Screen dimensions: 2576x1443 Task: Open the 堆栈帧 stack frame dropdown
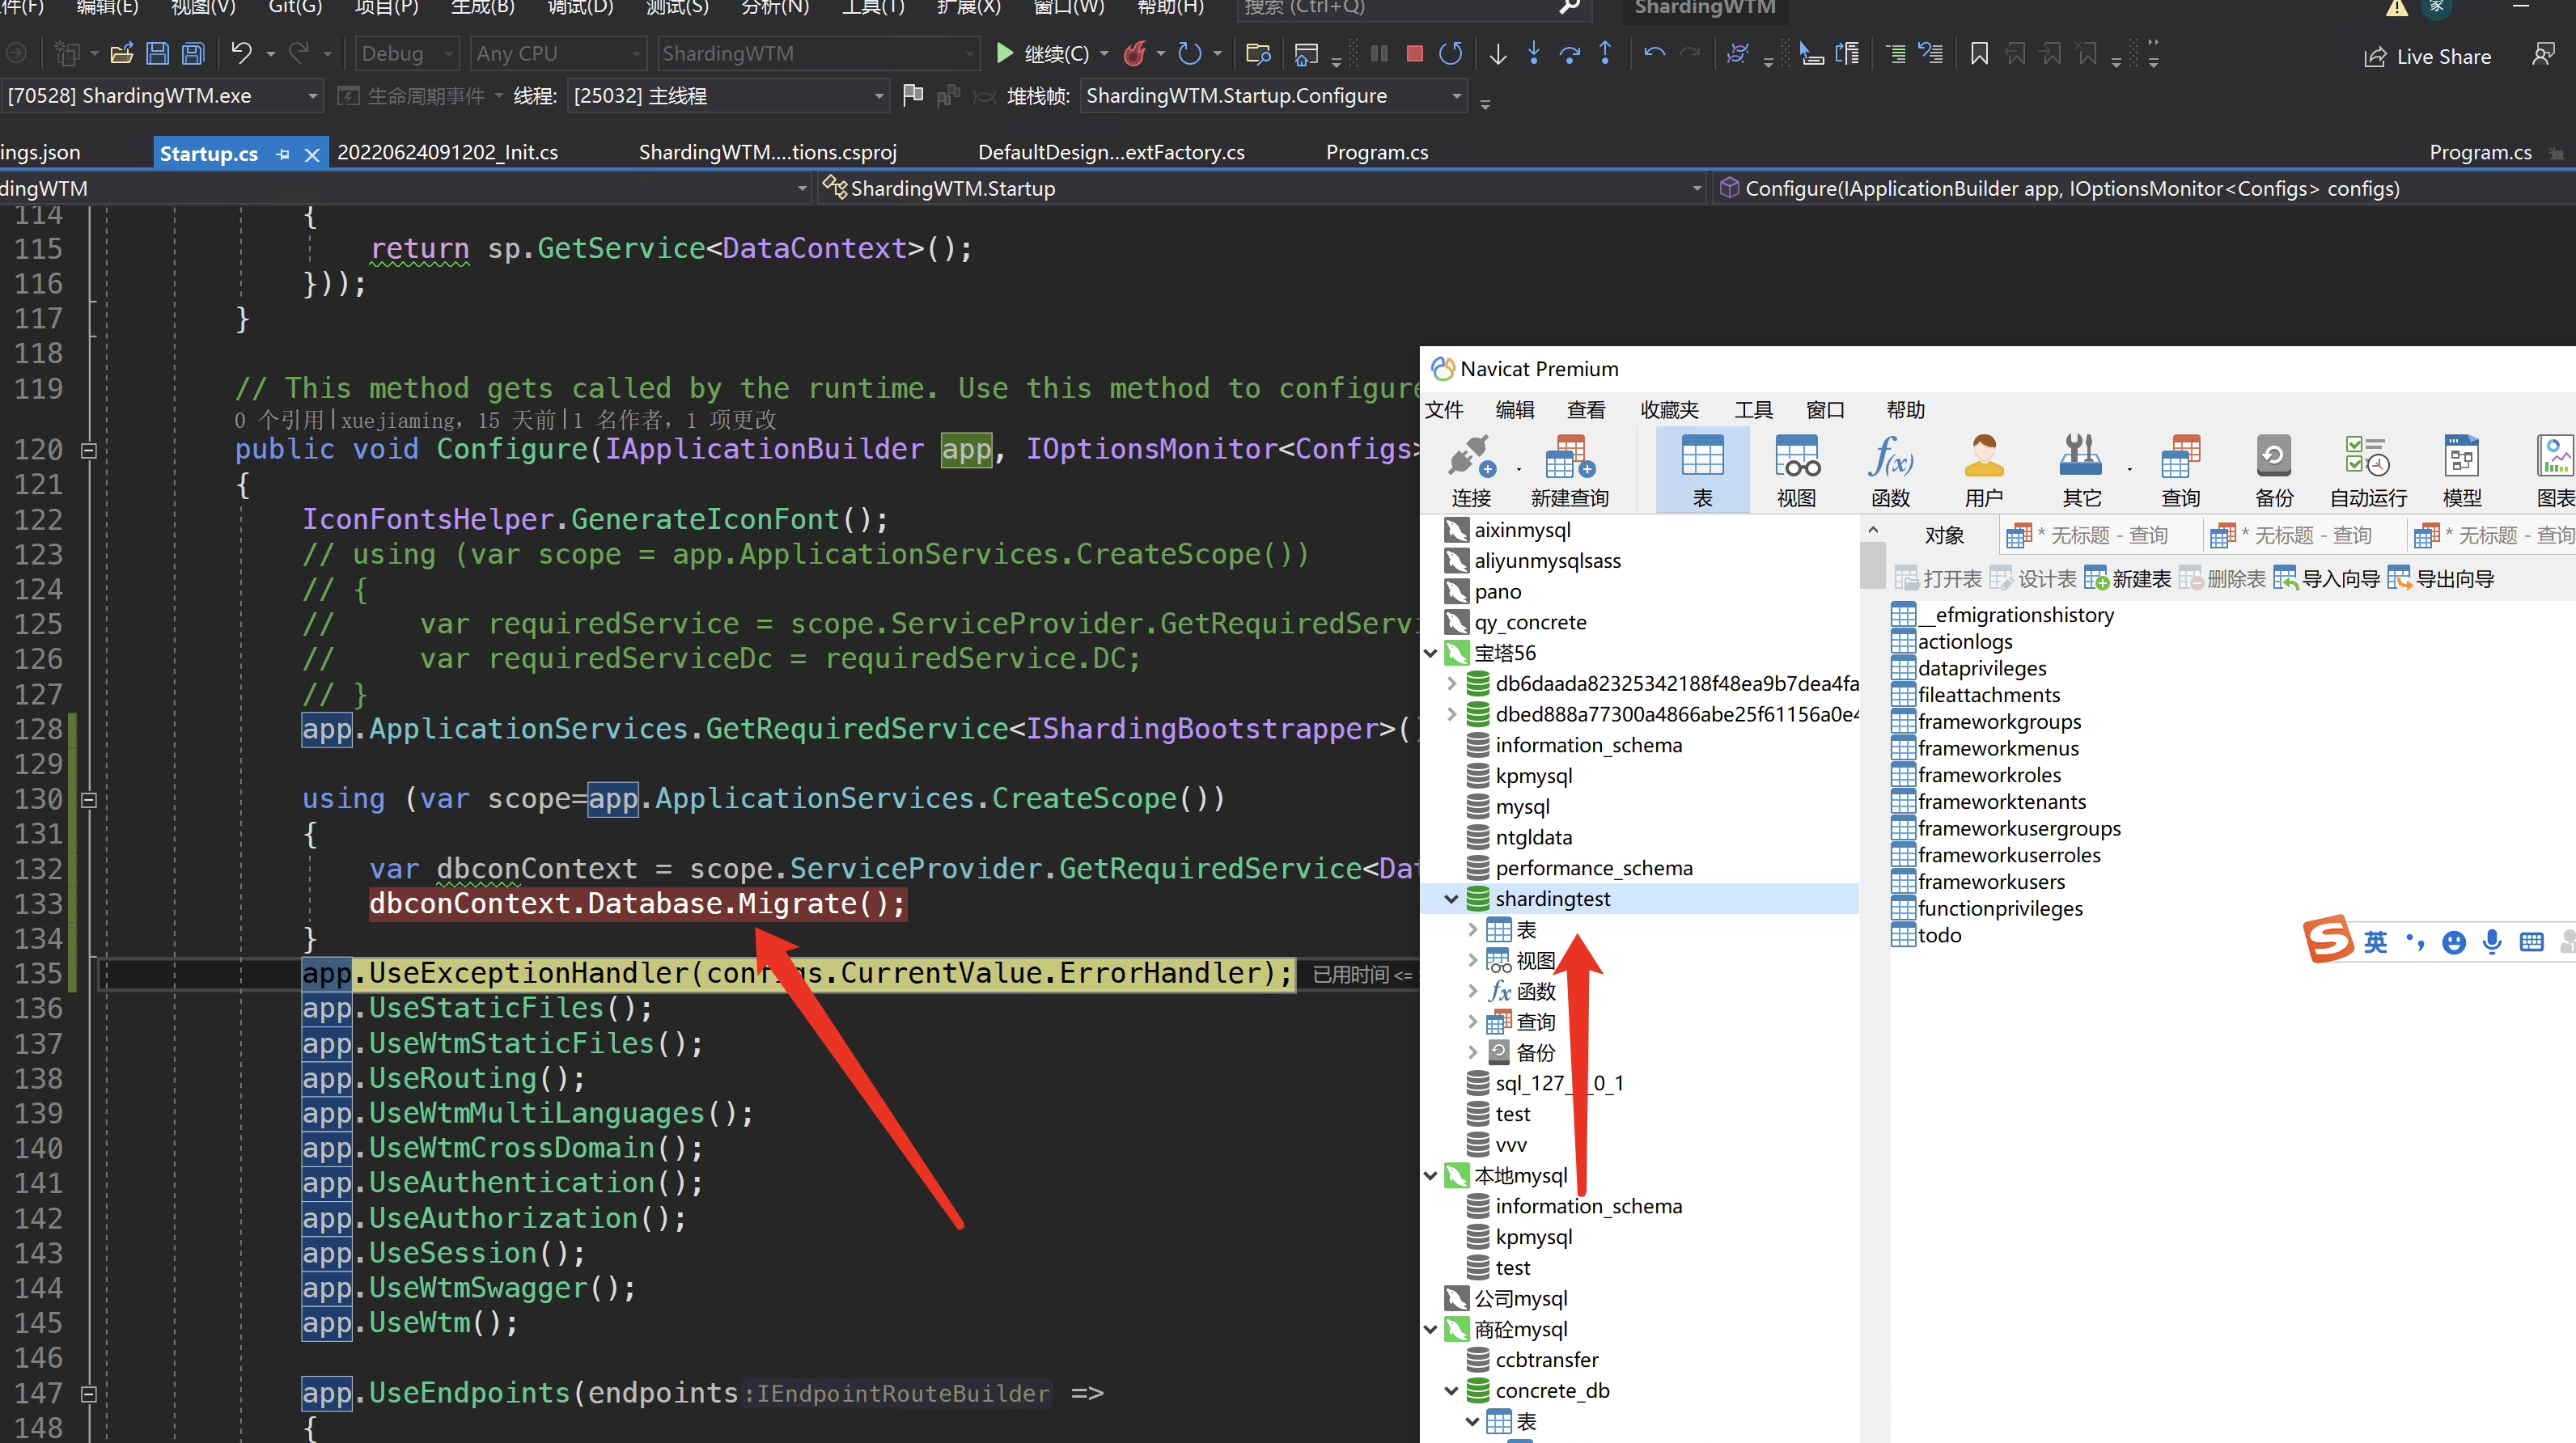click(1457, 95)
